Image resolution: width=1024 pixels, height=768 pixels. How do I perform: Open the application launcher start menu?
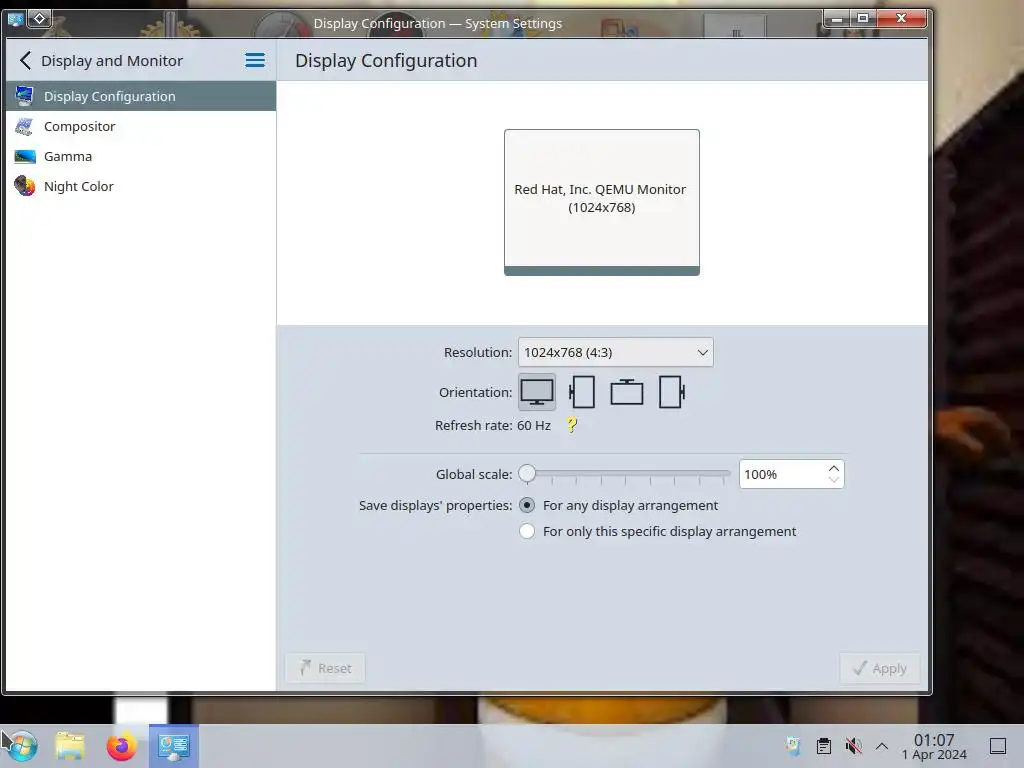(x=21, y=746)
